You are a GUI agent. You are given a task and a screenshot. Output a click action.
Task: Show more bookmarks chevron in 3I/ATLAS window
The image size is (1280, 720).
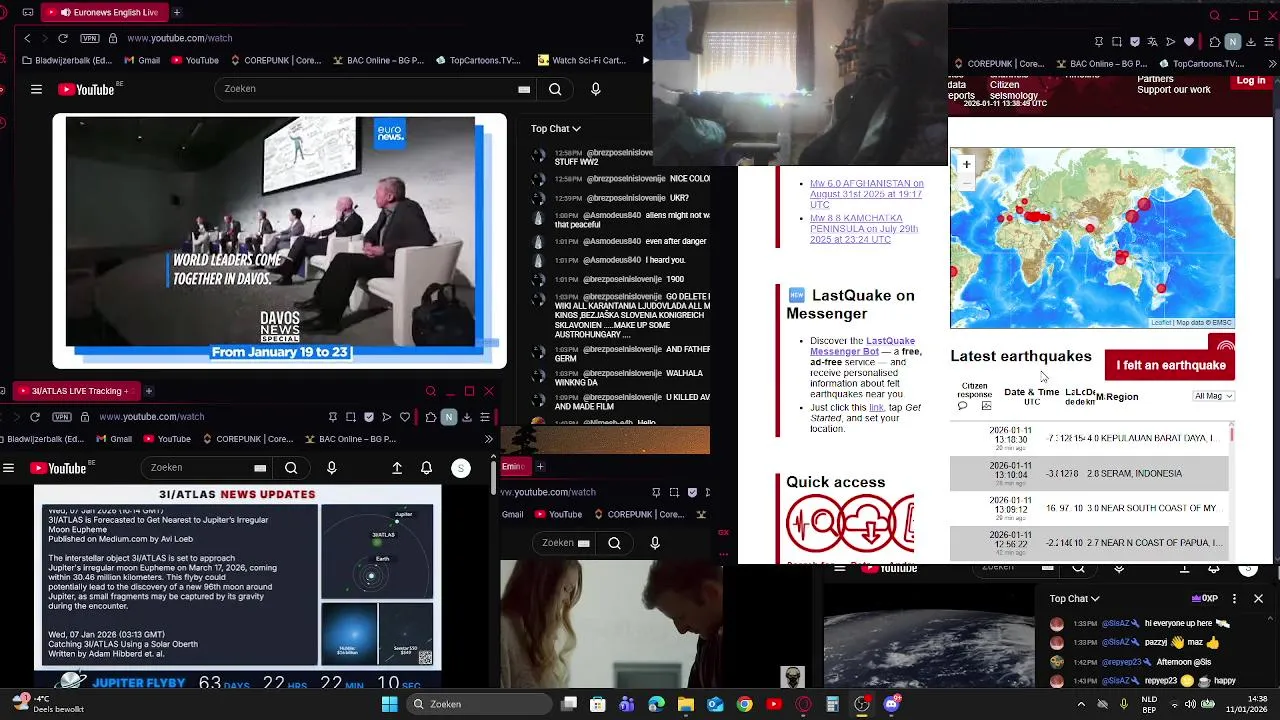(488, 439)
